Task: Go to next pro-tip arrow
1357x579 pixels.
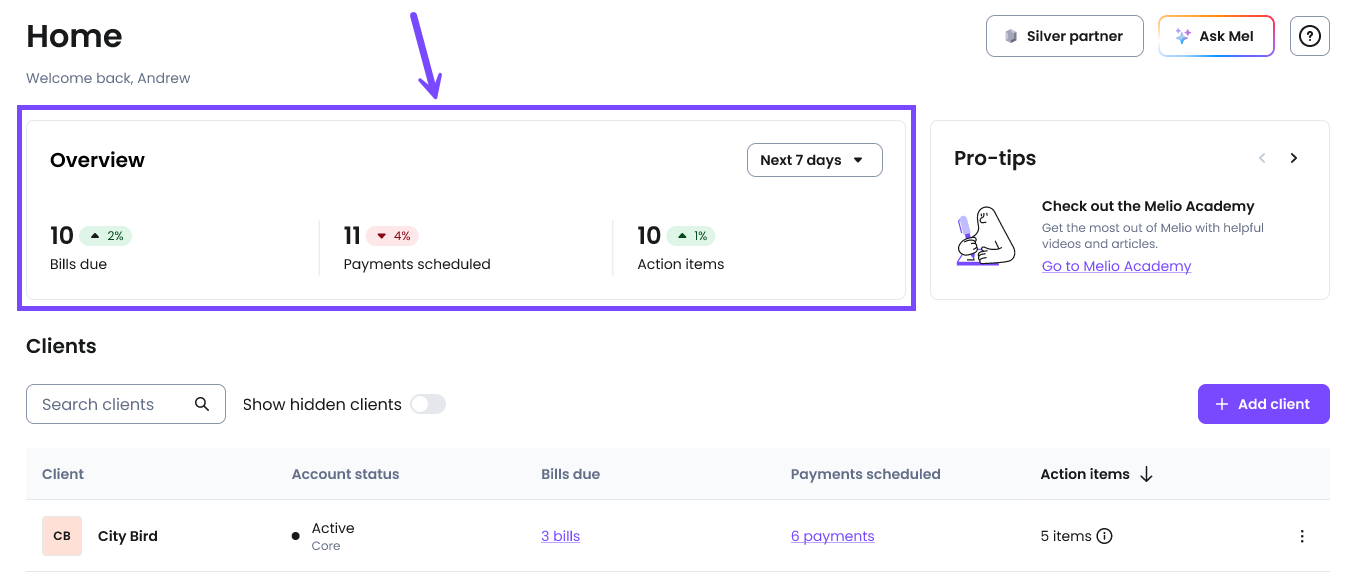Action: 1294,158
